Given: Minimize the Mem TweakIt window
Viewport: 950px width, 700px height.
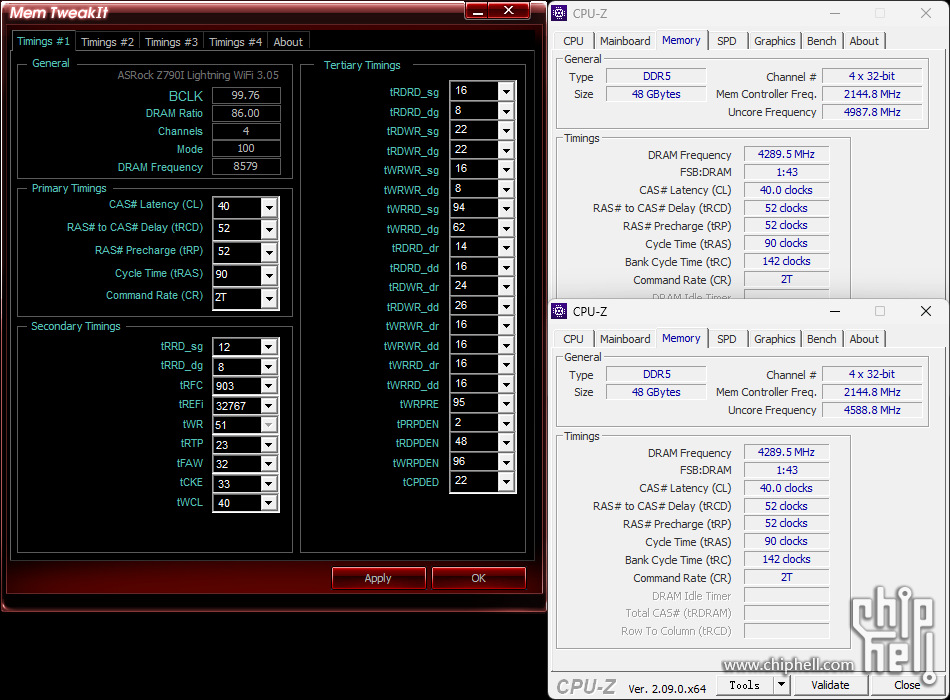Looking at the screenshot, I should [478, 11].
